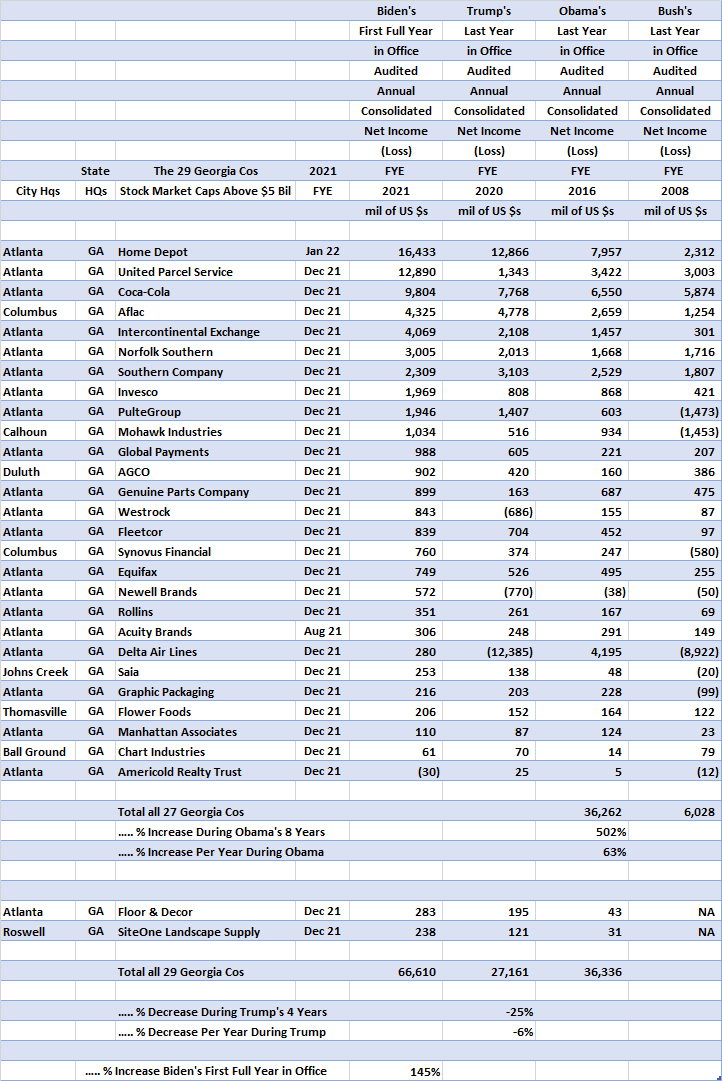The width and height of the screenshot is (722, 1081).
Task: Select the 63% per year value
Action: point(614,851)
